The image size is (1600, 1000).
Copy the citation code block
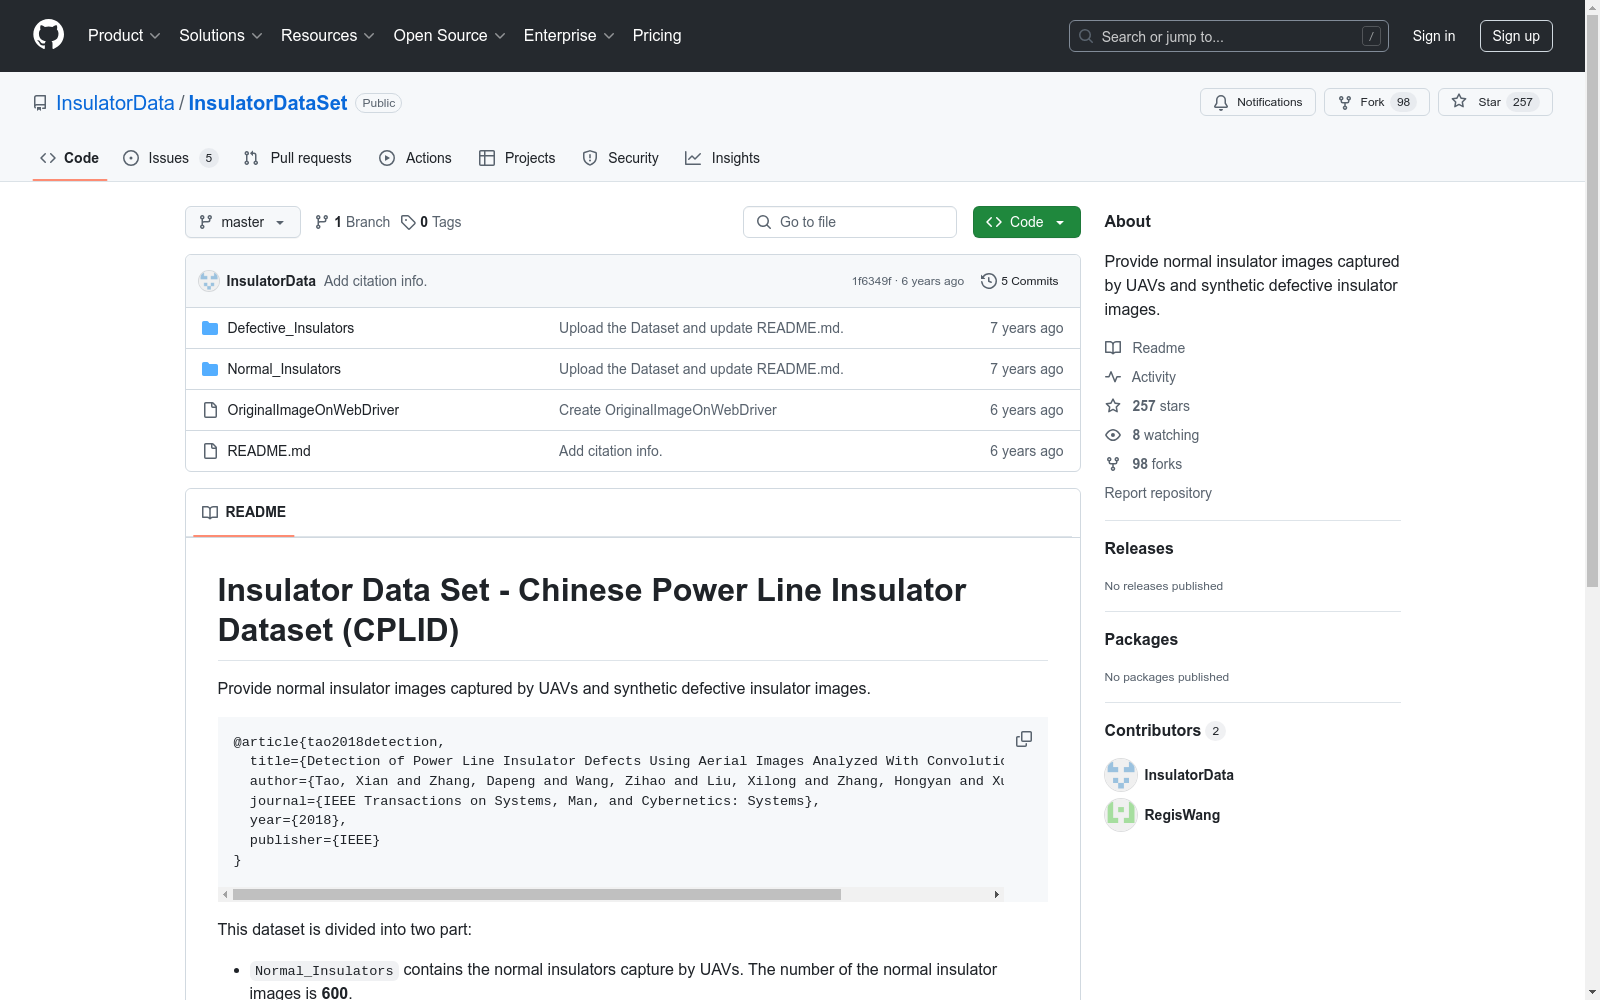(1023, 739)
